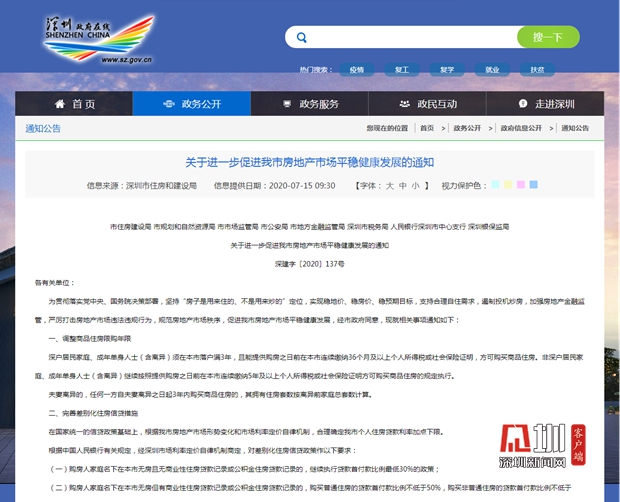The height and width of the screenshot is (502, 620).
Task: Select the 疫情 hot search tag
Action: pyautogui.click(x=357, y=70)
